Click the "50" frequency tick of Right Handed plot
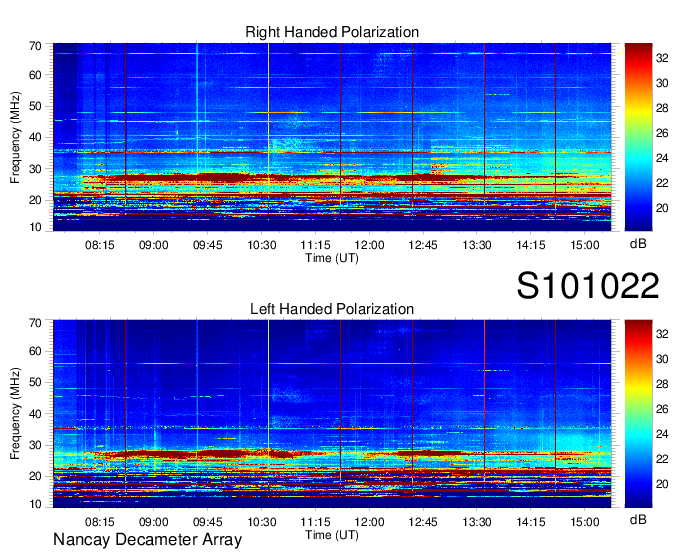This screenshot has height=552, width=680. 35,107
